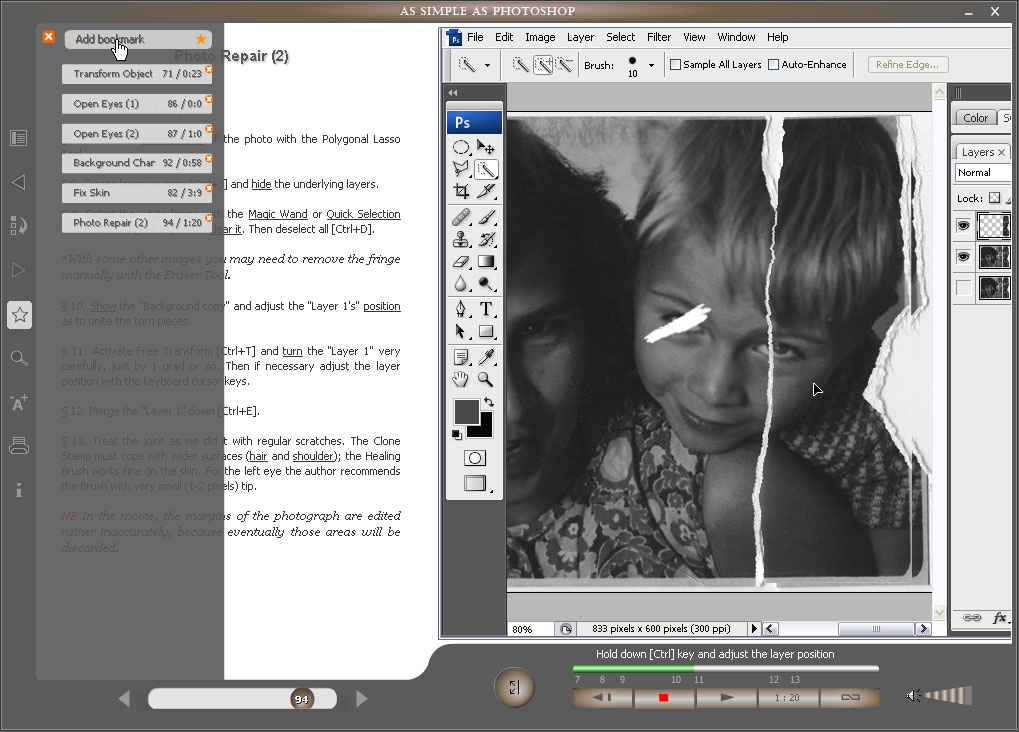
Task: Click the Refine Edge button
Action: [907, 64]
